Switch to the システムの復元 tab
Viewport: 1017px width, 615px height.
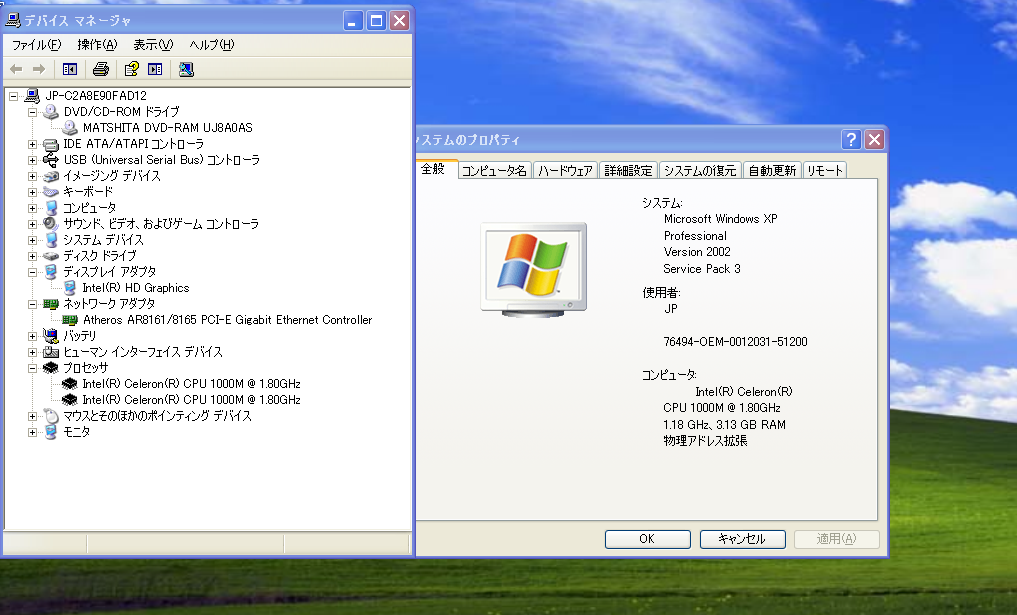700,171
